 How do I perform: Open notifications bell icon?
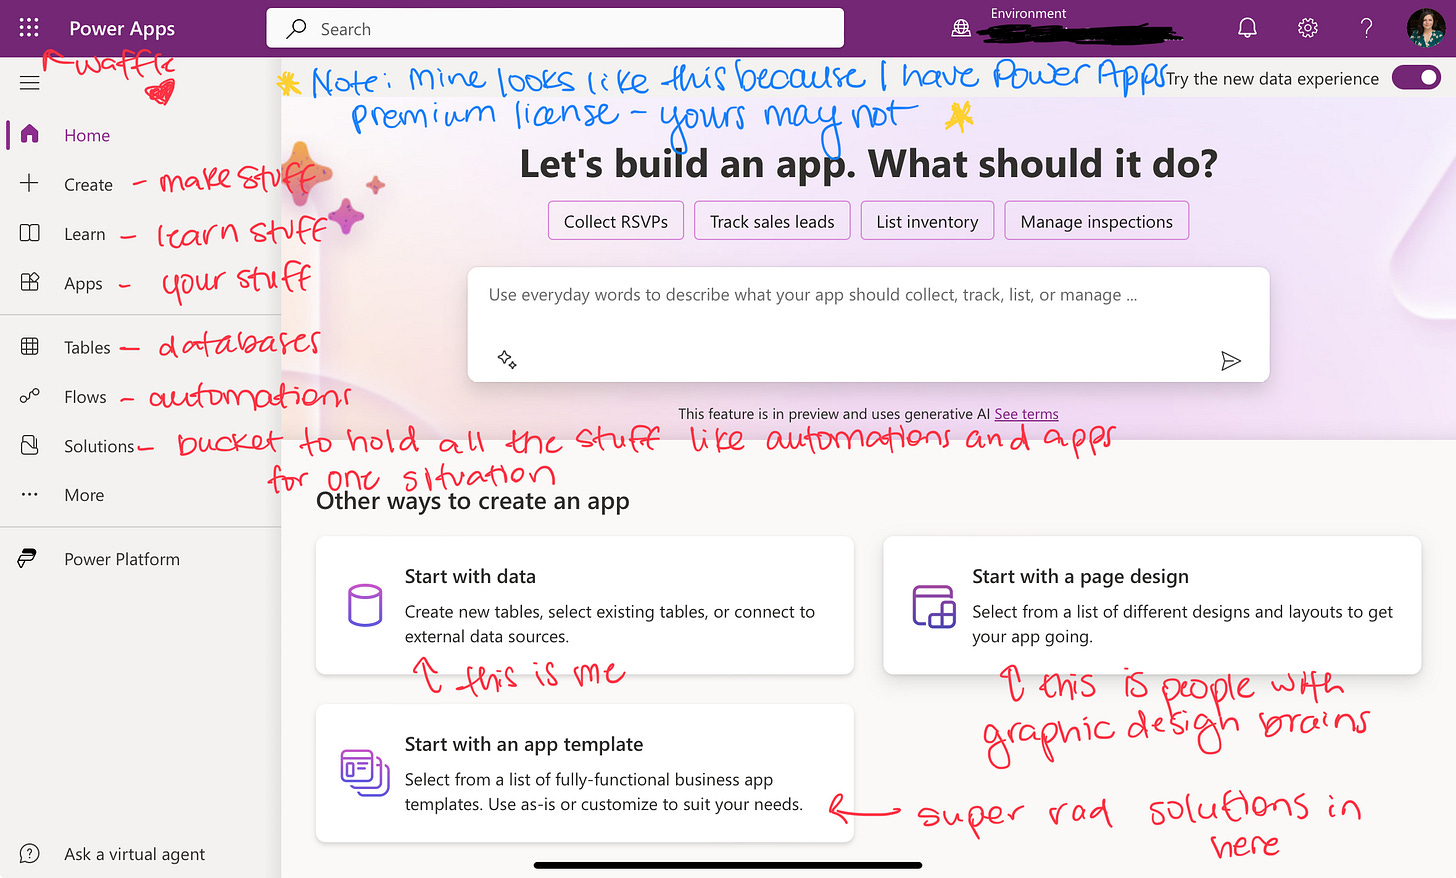(1247, 28)
